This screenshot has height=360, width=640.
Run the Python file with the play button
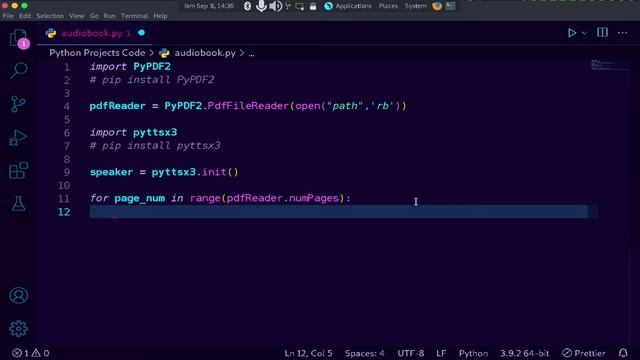(572, 33)
